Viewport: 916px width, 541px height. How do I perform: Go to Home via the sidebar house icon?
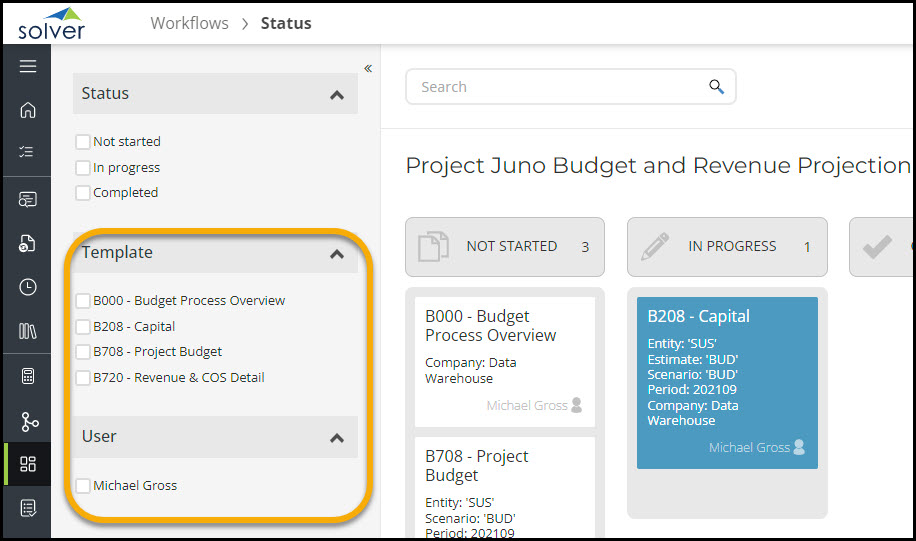tap(27, 110)
